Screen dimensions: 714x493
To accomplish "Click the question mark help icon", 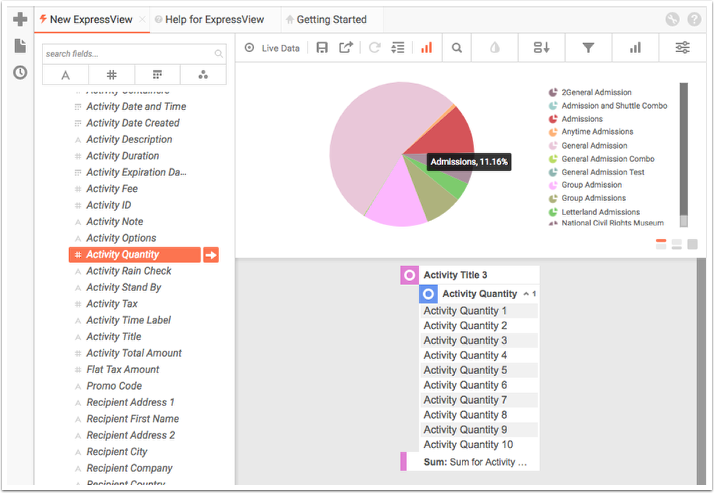I will (694, 19).
